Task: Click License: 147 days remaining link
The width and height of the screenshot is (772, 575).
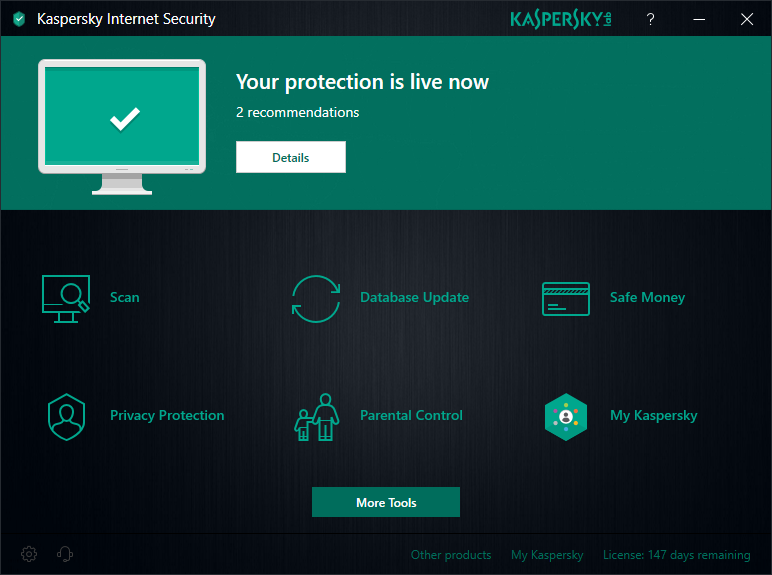Action: click(x=676, y=555)
